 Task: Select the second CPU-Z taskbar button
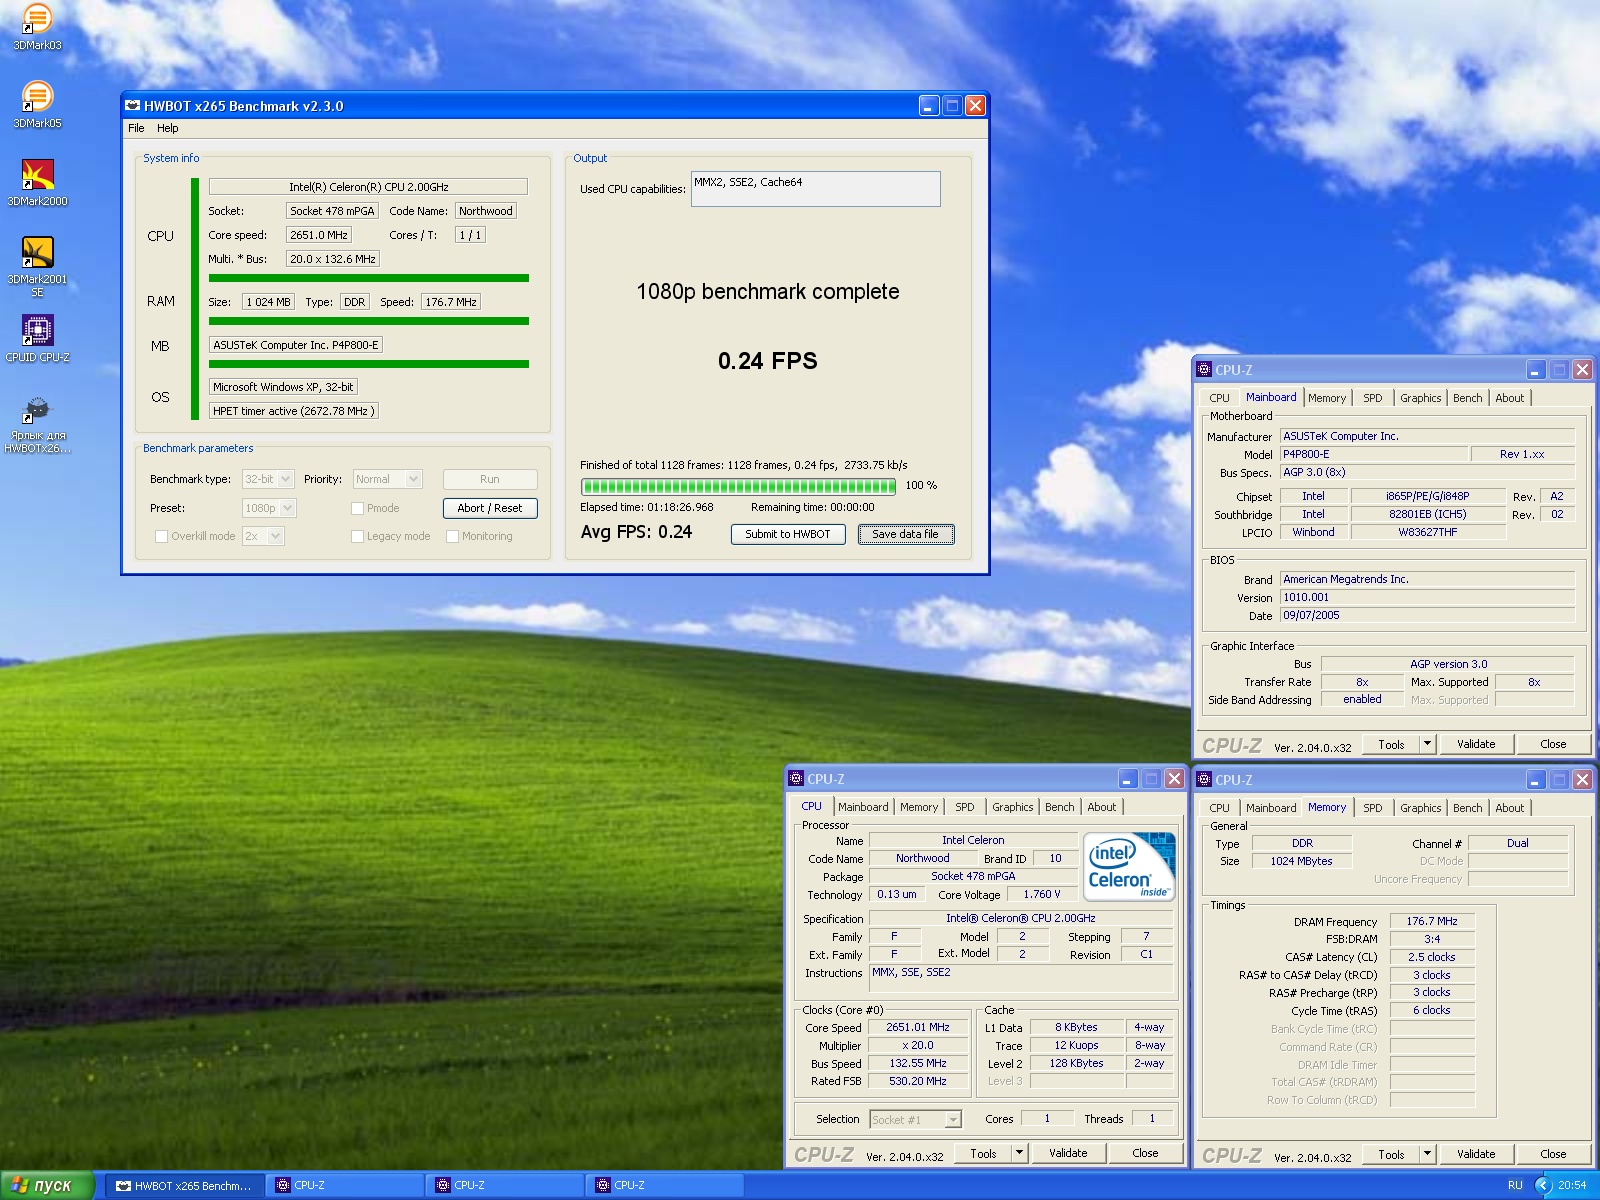click(505, 1185)
